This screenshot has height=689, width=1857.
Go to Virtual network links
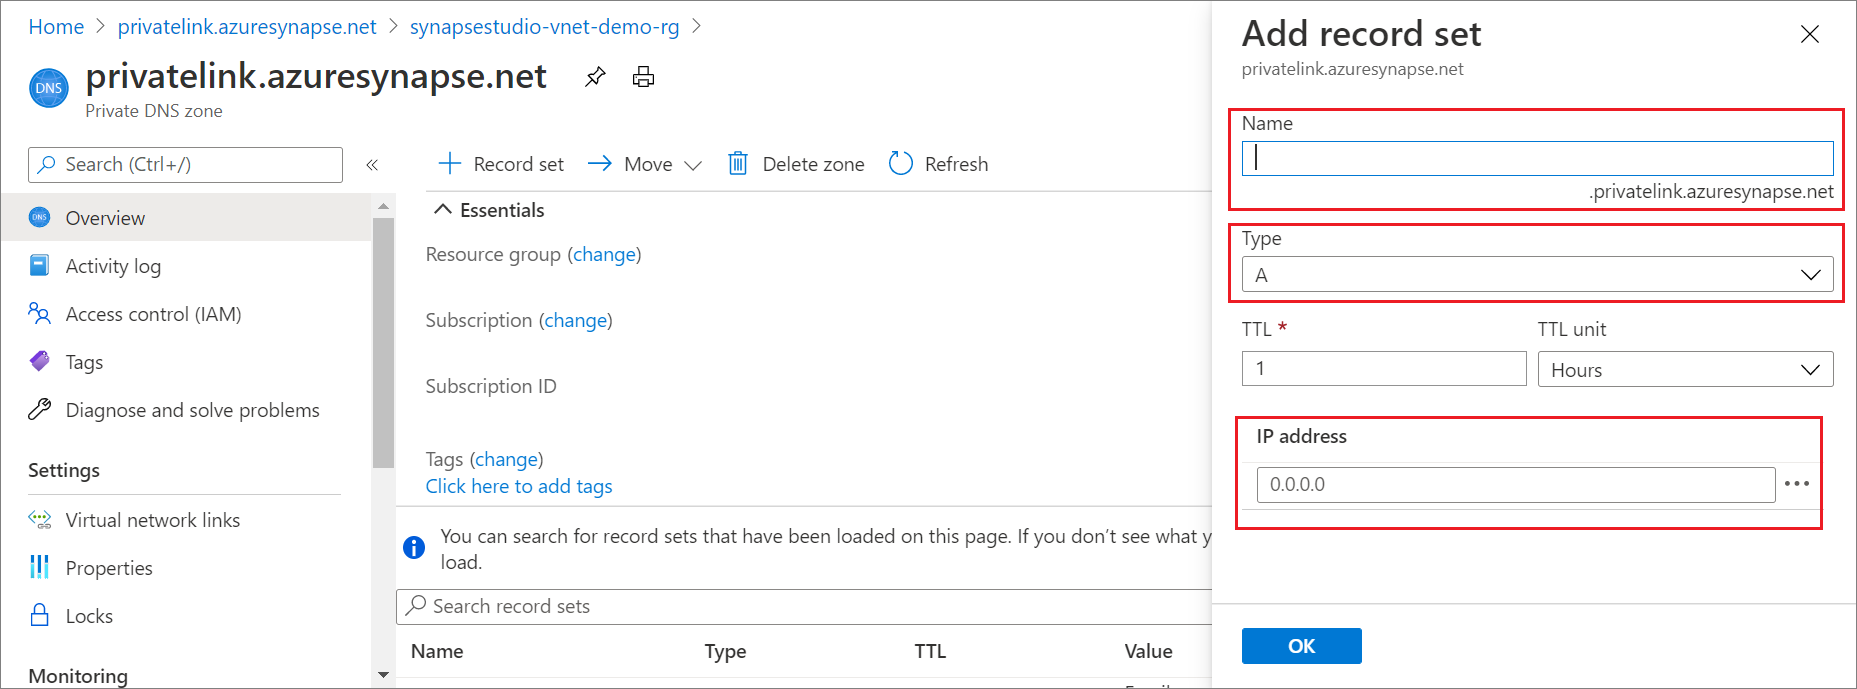[x=152, y=520]
